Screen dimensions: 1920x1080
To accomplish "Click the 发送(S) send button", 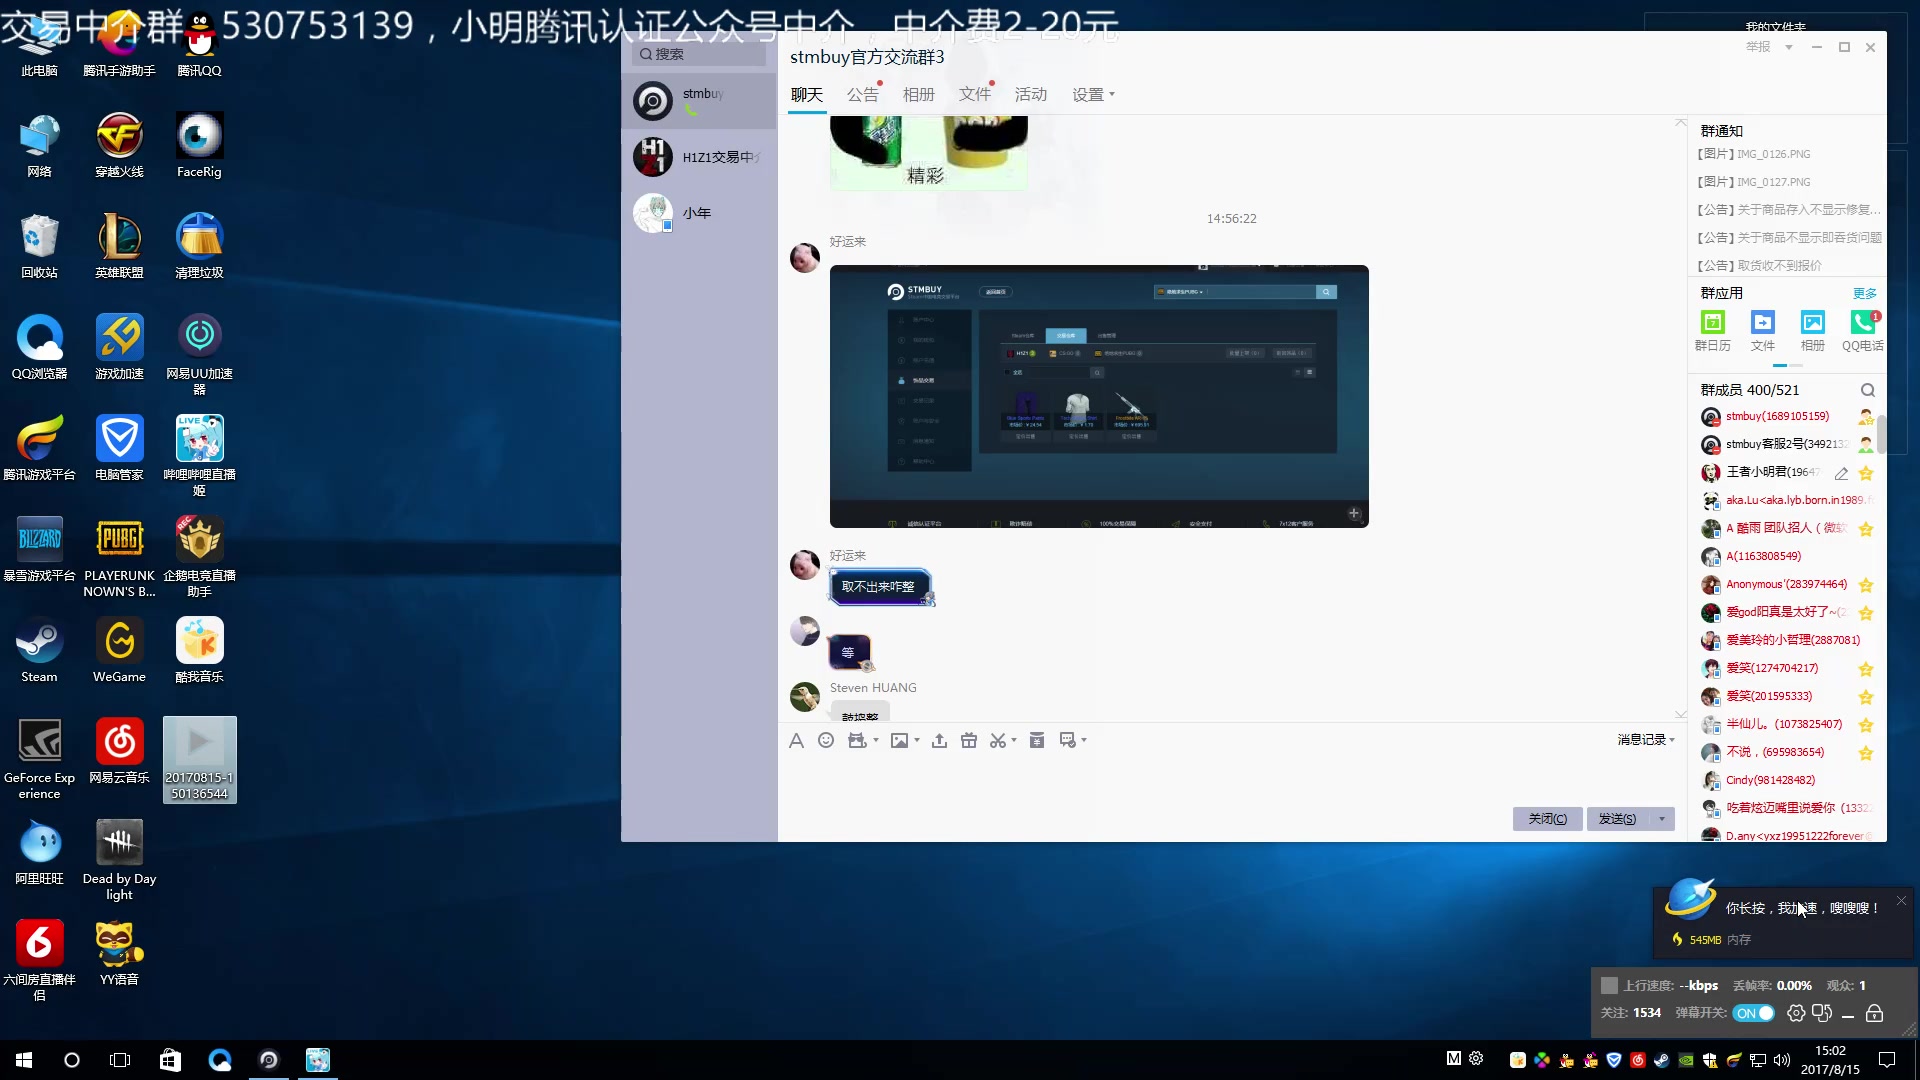I will coord(1618,819).
